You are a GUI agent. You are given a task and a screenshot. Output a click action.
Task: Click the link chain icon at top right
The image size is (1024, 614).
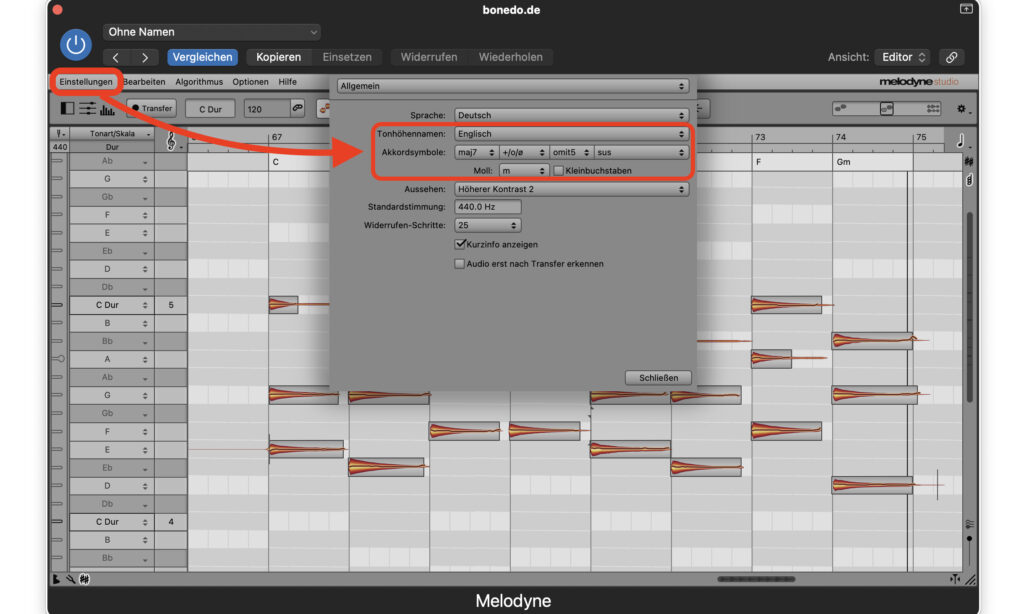(952, 57)
